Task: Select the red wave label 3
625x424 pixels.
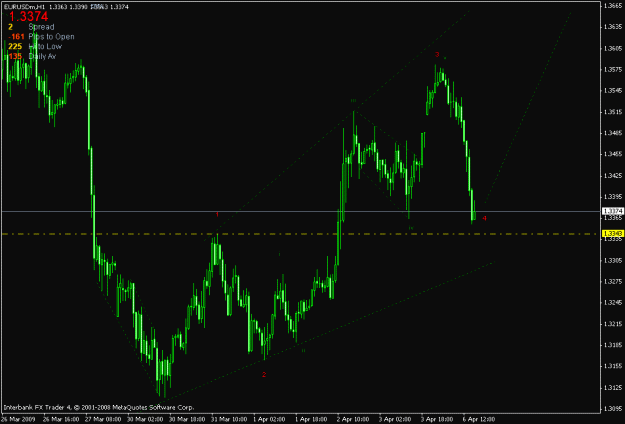Action: point(437,55)
